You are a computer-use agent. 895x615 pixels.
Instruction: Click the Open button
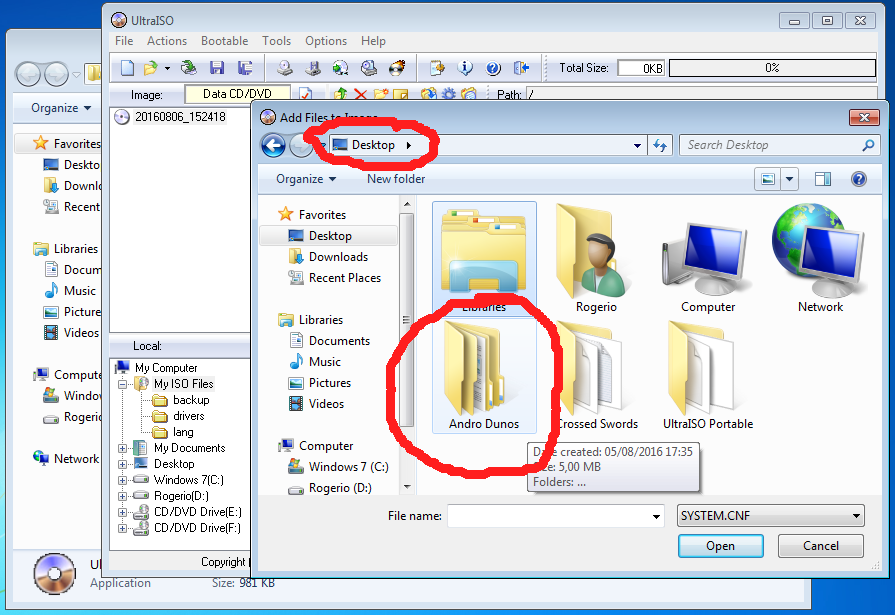(720, 546)
